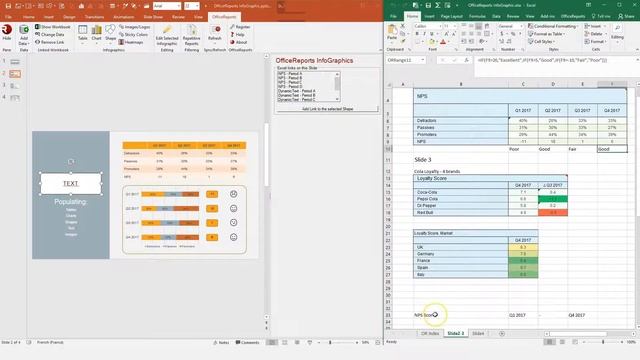Click the Excel horizontal scrollbar
Image resolution: width=640 pixels, height=360 pixels.
tap(578, 334)
